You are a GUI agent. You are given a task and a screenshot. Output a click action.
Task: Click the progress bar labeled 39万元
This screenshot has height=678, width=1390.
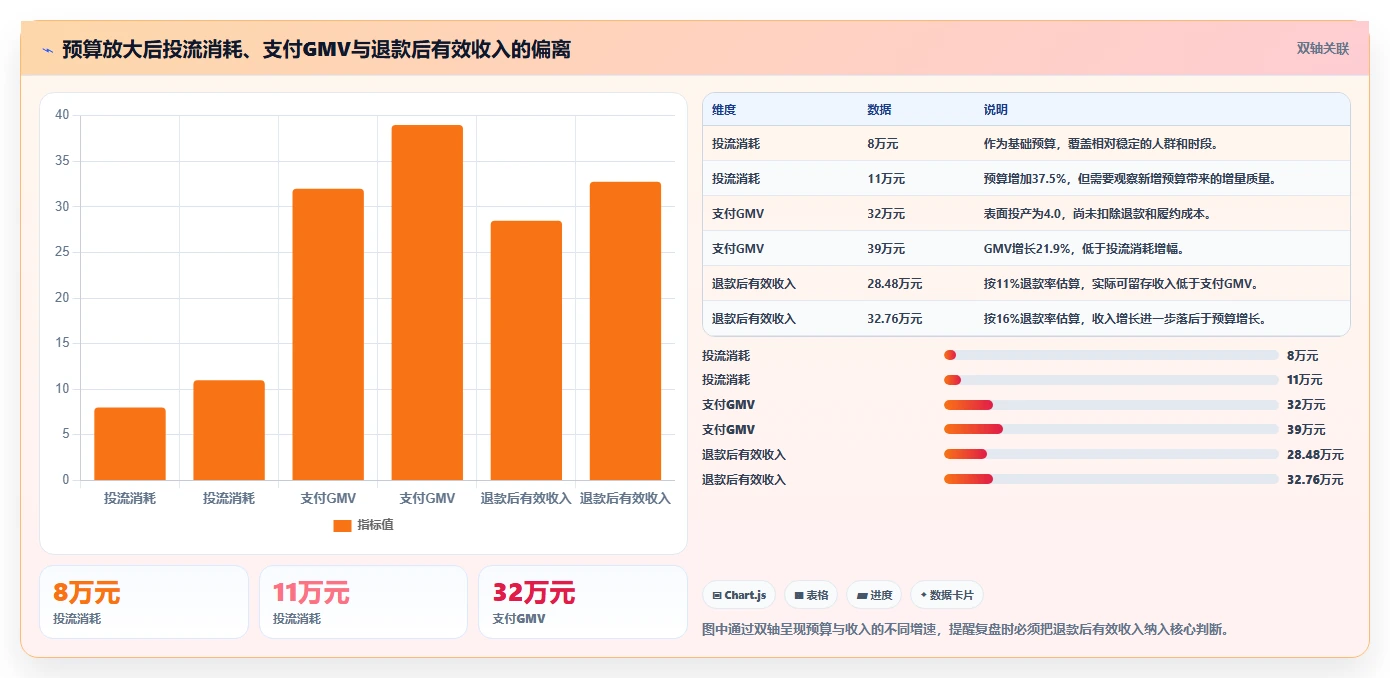point(1111,430)
